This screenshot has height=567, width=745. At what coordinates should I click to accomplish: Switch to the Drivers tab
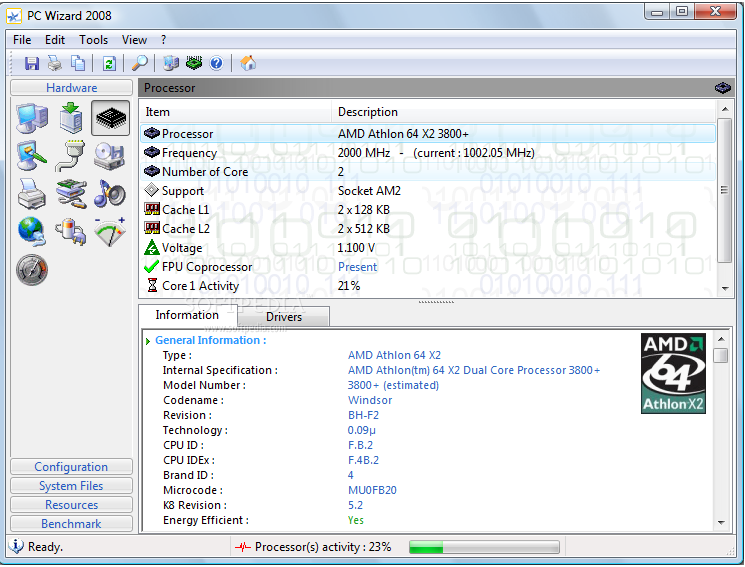tap(284, 317)
